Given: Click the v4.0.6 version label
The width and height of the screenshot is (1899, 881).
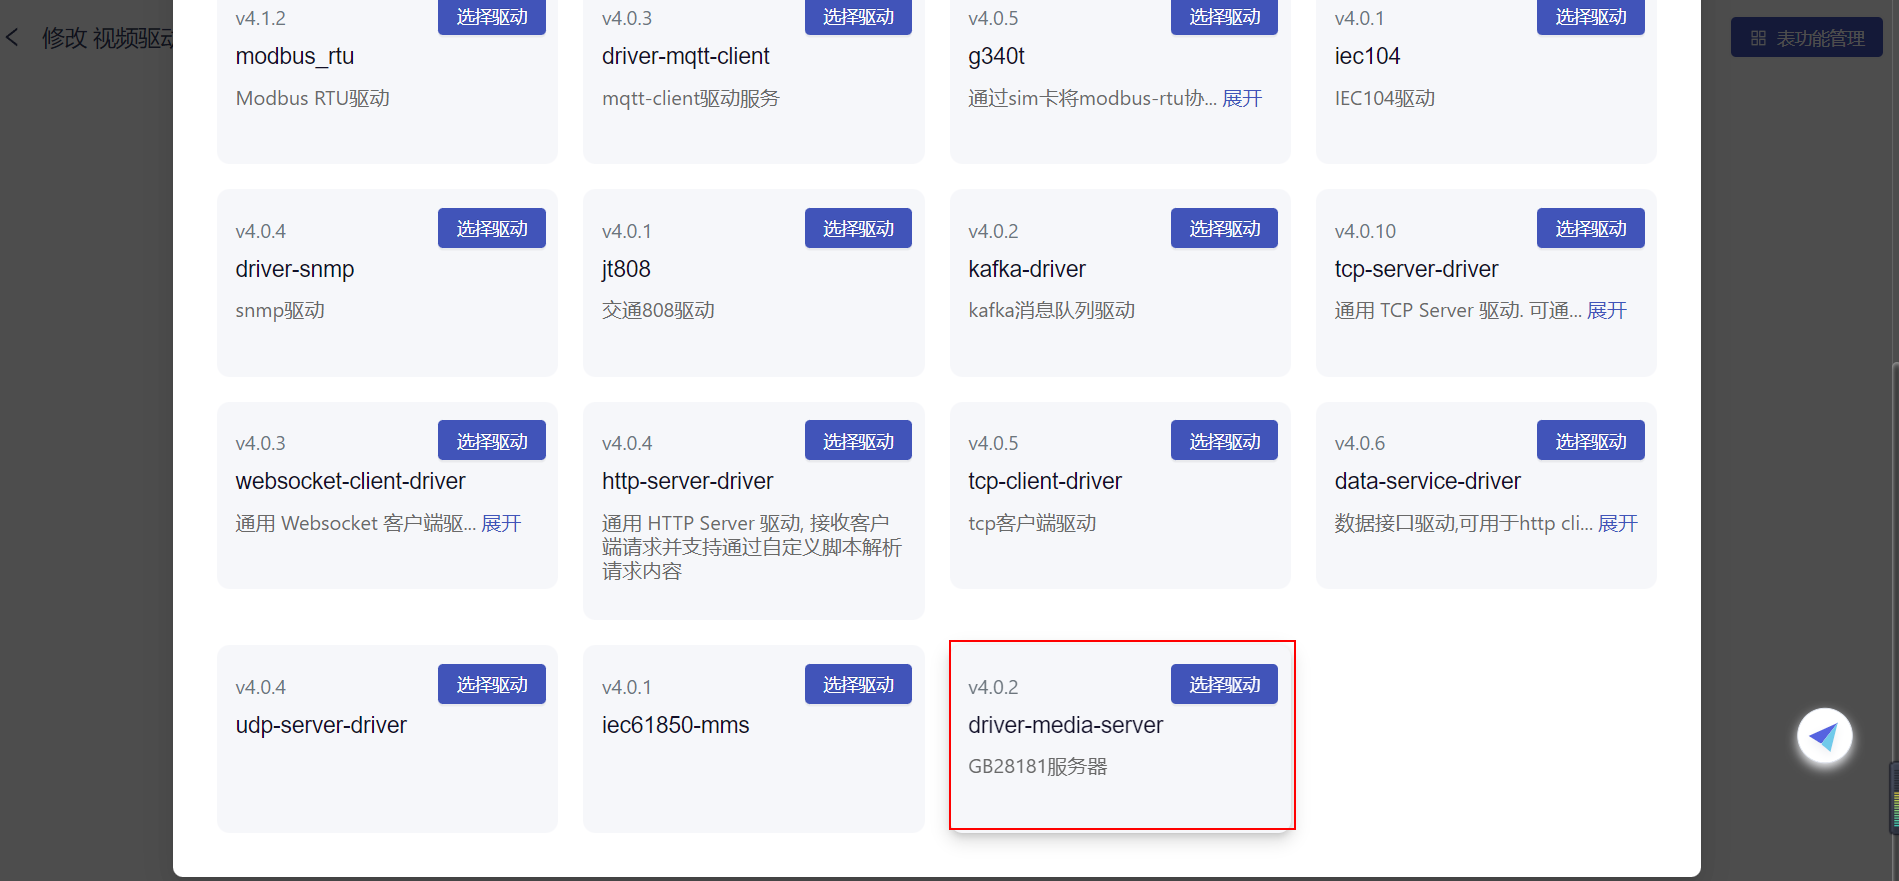Looking at the screenshot, I should (1360, 443).
